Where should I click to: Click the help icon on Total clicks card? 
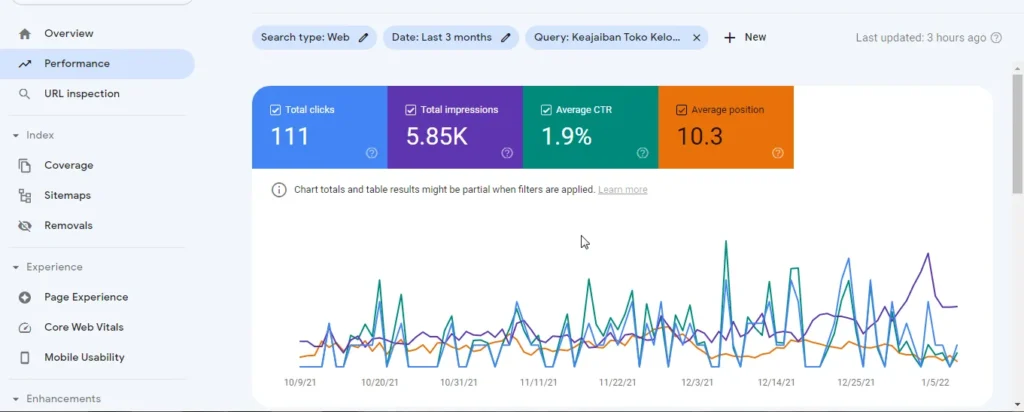372,153
